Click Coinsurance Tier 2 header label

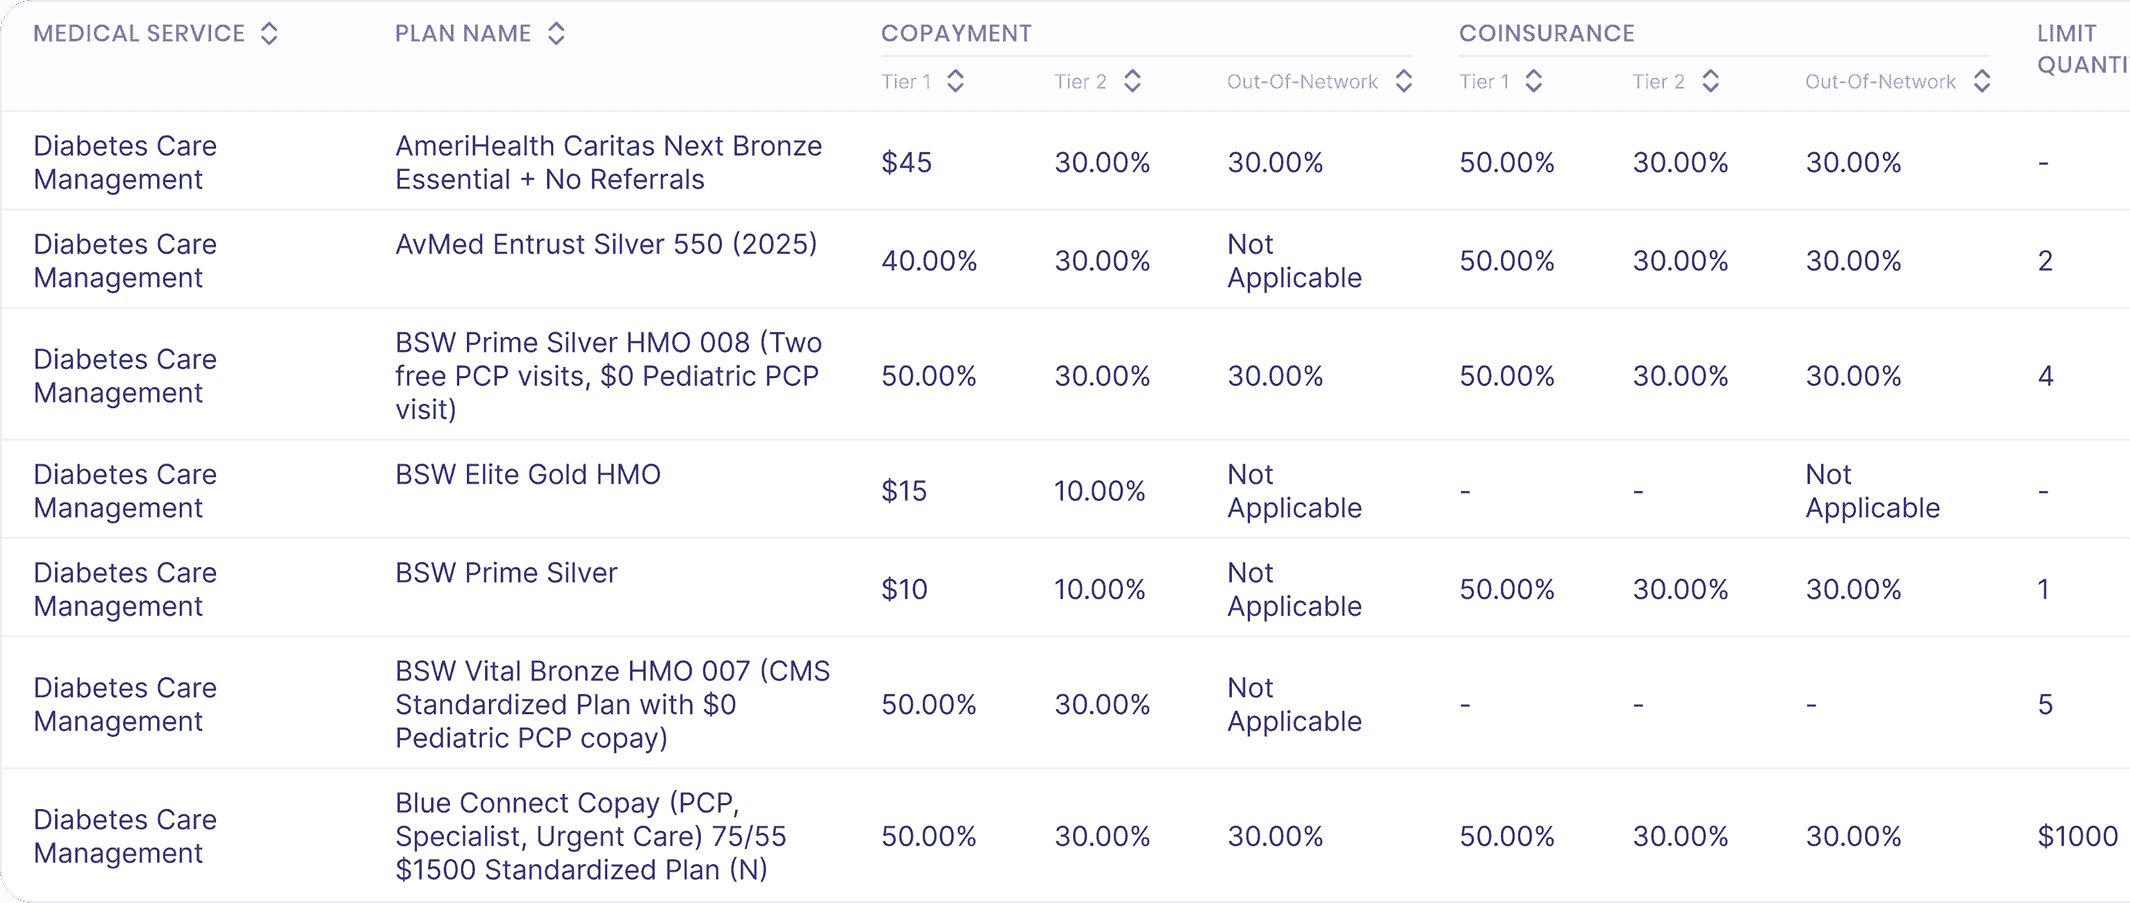click(x=1658, y=82)
